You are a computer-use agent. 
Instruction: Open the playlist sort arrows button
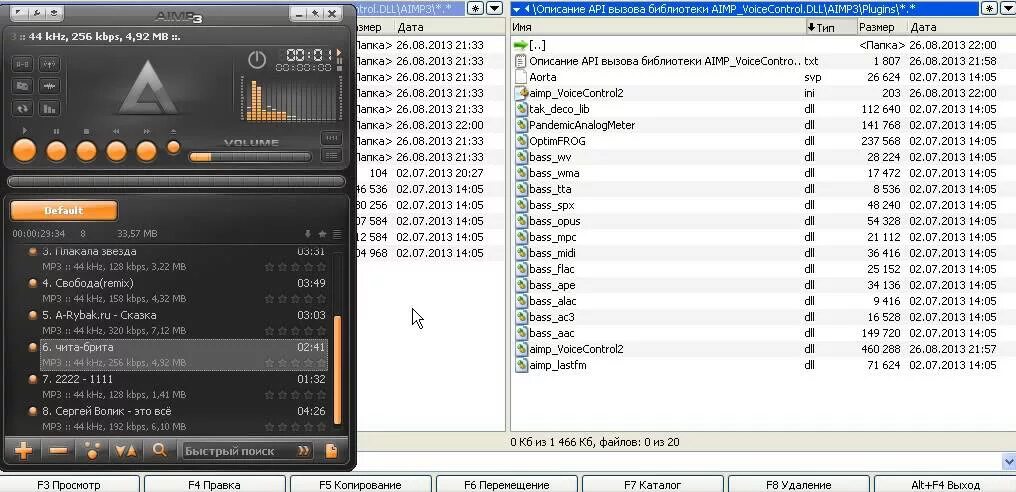click(x=126, y=451)
